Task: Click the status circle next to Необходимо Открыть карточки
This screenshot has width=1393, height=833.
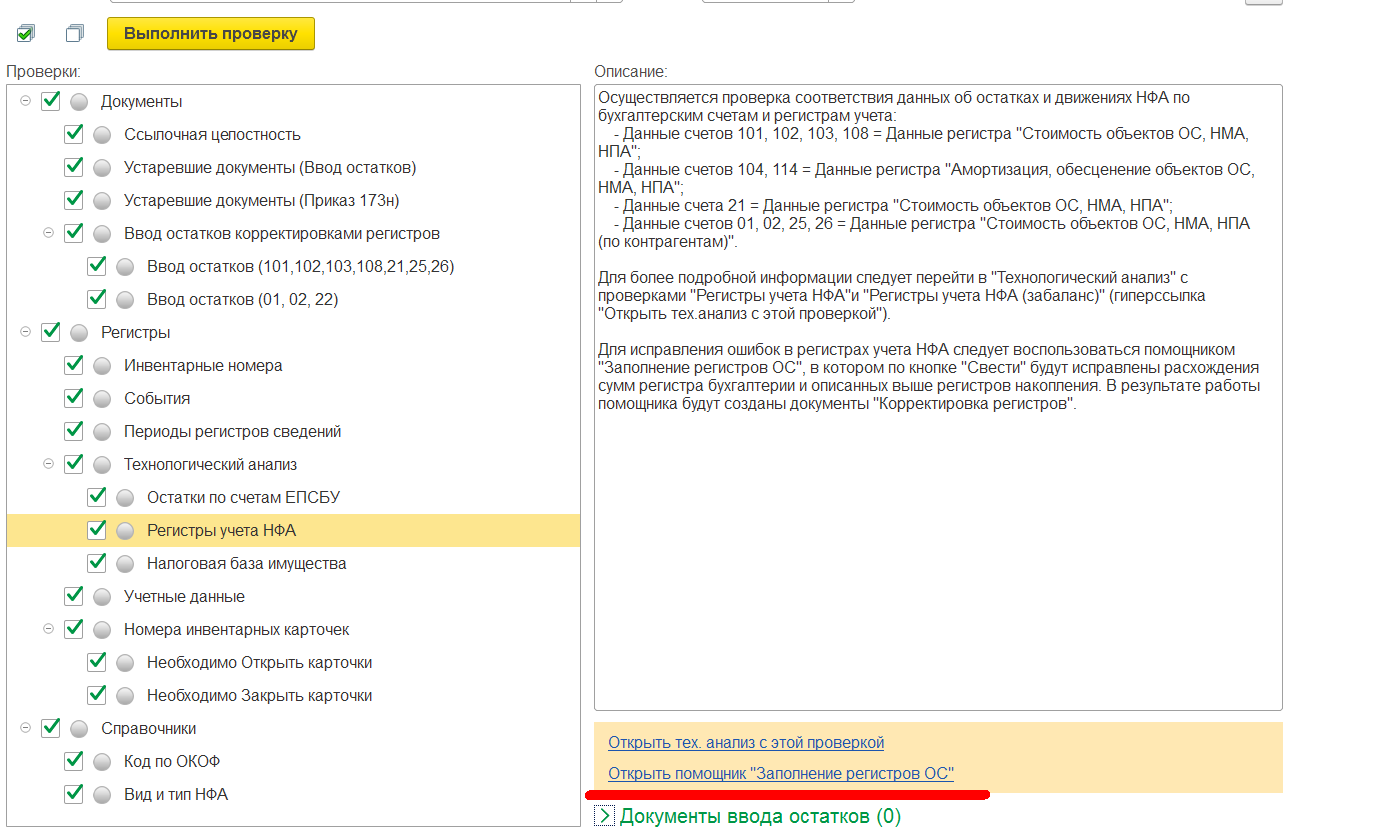Action: [125, 663]
